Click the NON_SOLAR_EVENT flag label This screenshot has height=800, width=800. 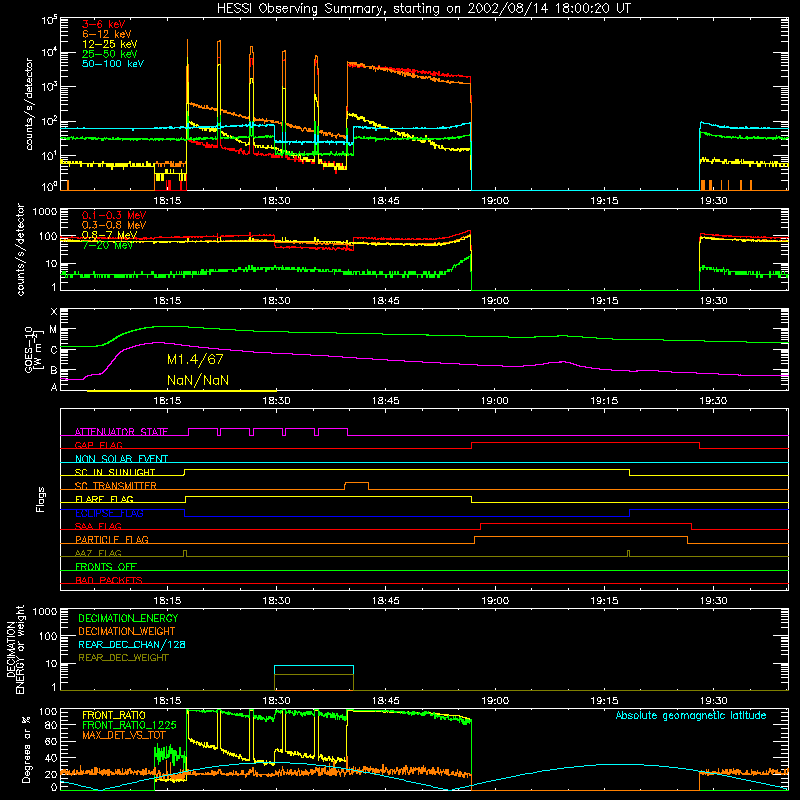click(x=121, y=459)
